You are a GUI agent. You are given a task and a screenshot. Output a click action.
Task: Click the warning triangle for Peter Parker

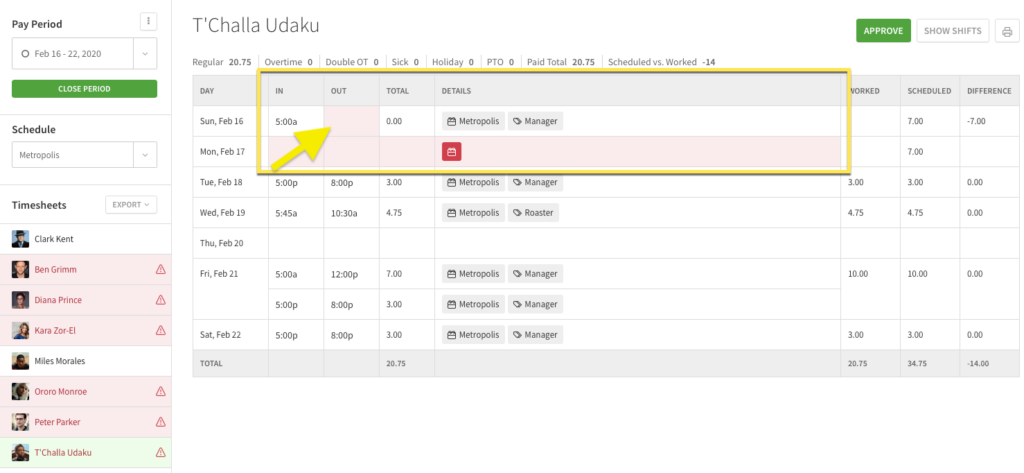tap(160, 422)
